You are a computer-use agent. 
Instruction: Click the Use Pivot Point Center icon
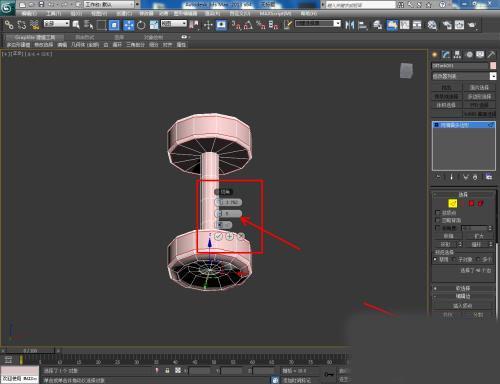coord(194,25)
